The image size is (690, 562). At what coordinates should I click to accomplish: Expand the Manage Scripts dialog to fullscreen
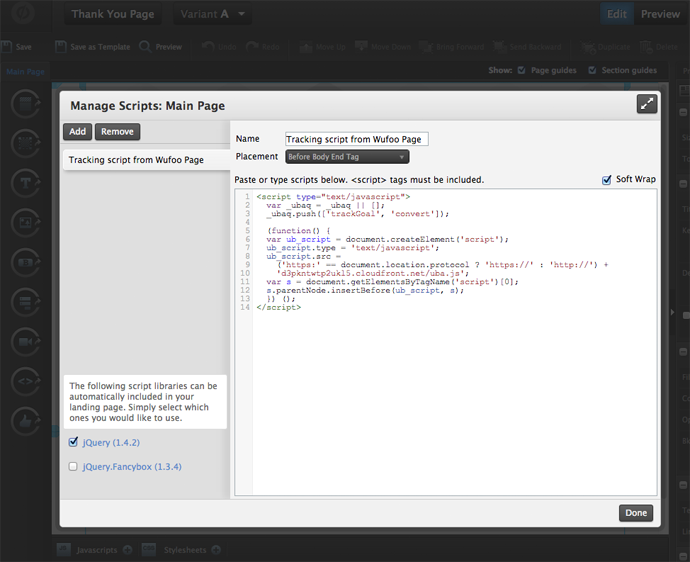[x=646, y=104]
